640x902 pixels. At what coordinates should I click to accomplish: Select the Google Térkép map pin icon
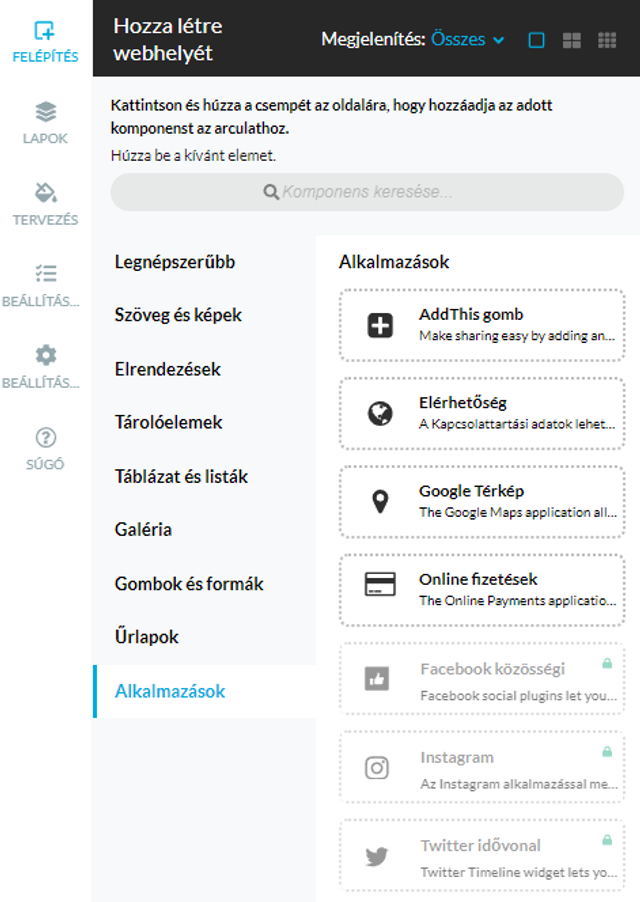click(x=380, y=502)
